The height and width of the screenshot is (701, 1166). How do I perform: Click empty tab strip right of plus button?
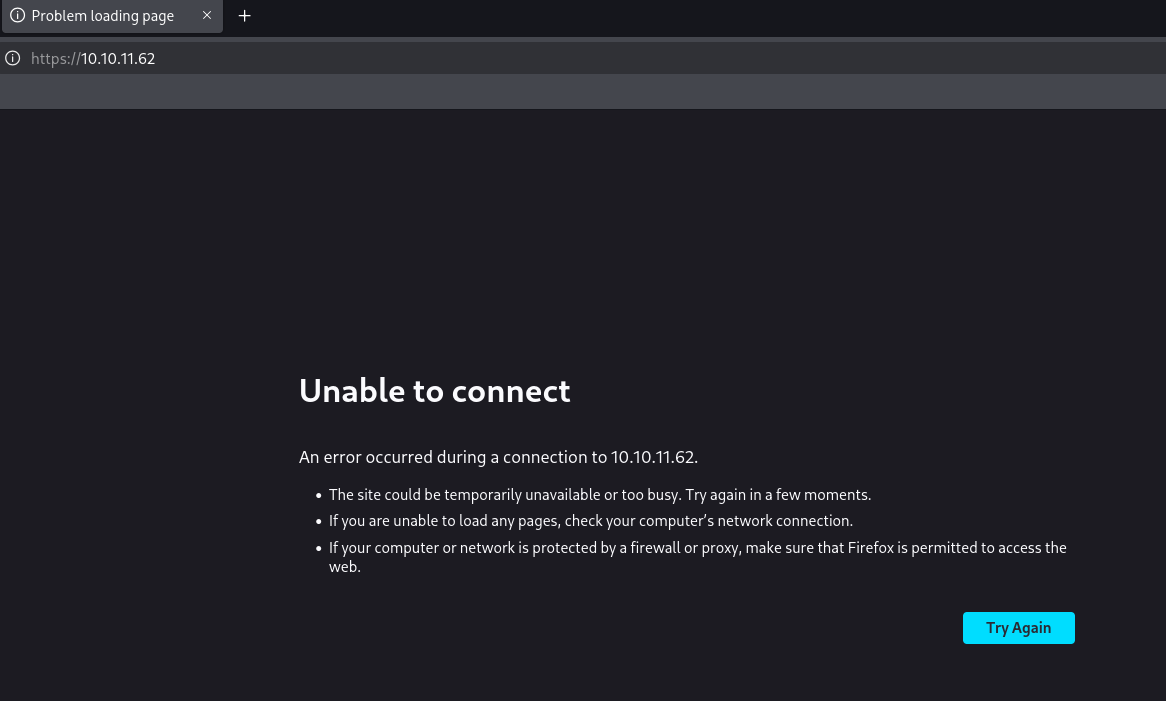(x=700, y=16)
